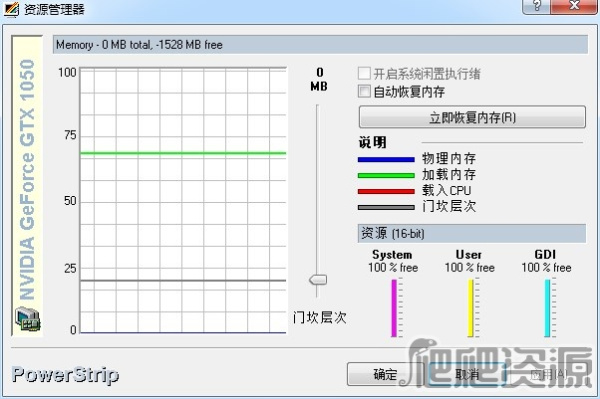Click the memory chip icon under GeForce banner
The image size is (600, 399).
coord(28,319)
